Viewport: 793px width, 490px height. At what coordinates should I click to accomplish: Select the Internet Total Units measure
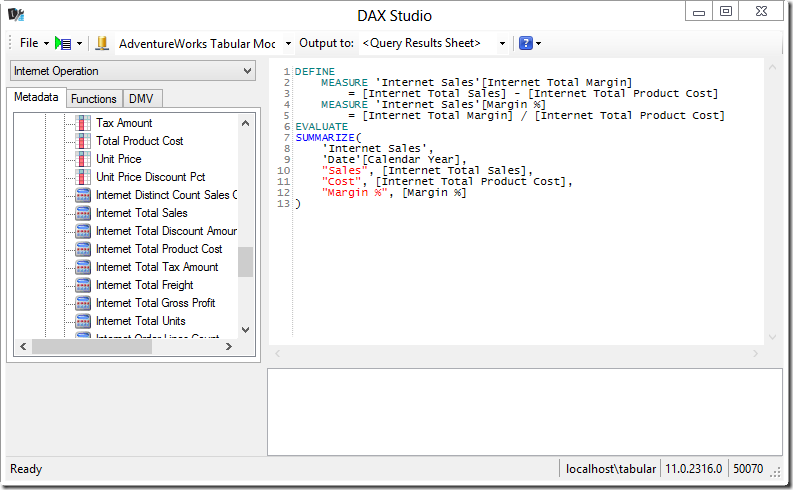pos(141,321)
